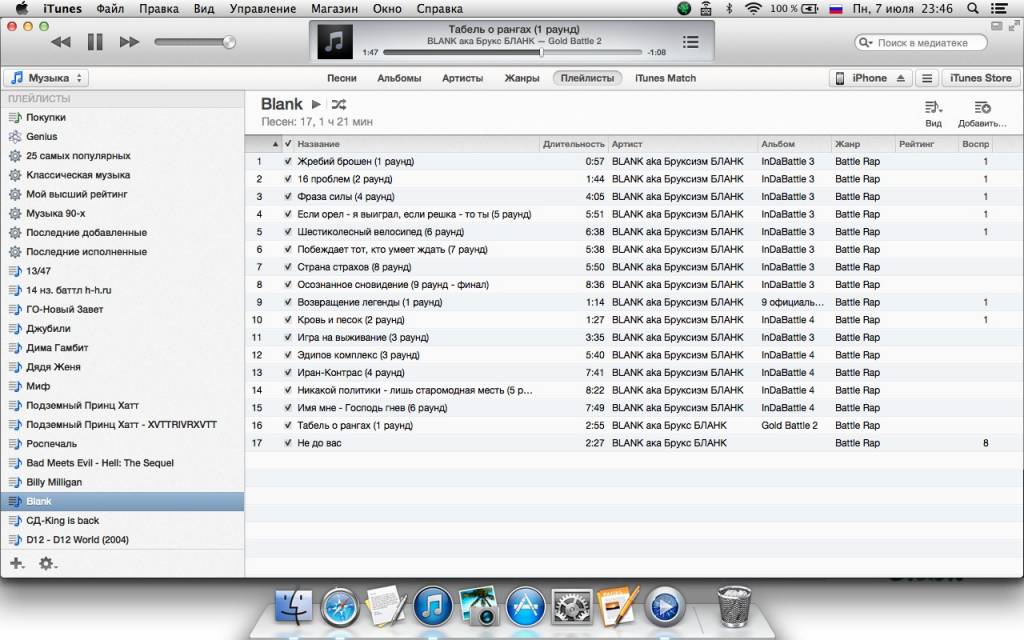
Task: Uncheck the song Иран-Контрас (4 раунд)
Action: [x=288, y=373]
